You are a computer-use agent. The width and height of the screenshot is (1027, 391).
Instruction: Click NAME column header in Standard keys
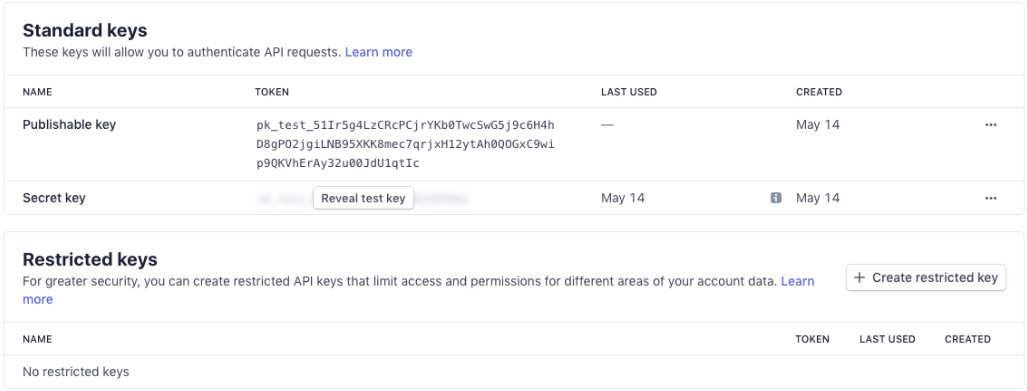click(x=37, y=92)
